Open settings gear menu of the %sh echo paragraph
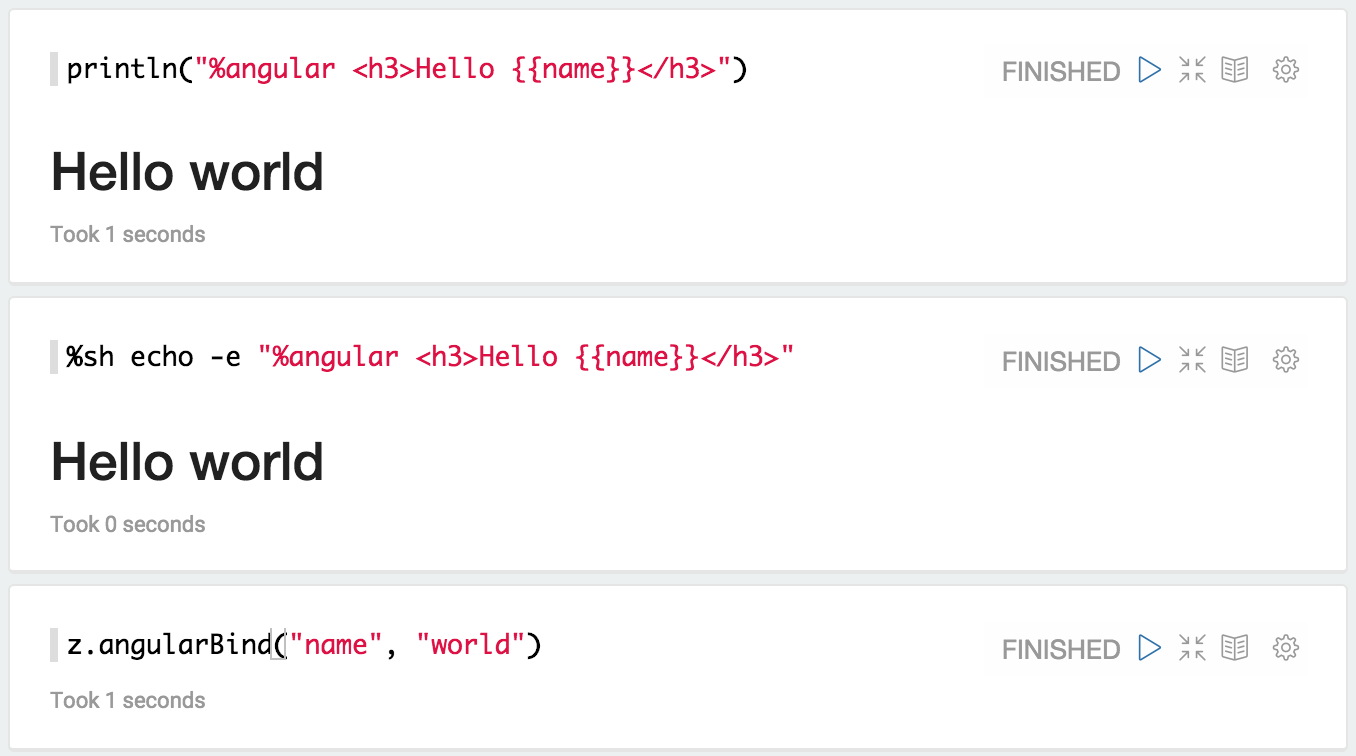 [1285, 359]
